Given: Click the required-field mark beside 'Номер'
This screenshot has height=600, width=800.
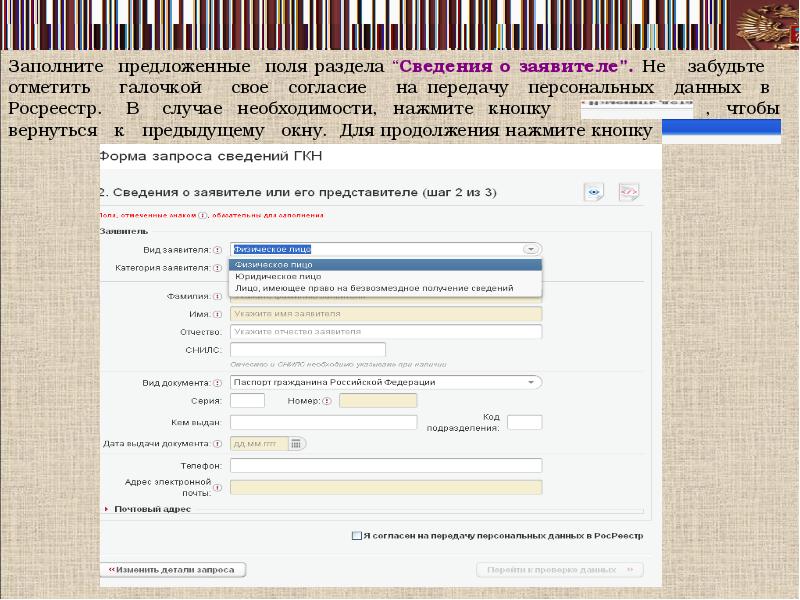Looking at the screenshot, I should click(326, 401).
